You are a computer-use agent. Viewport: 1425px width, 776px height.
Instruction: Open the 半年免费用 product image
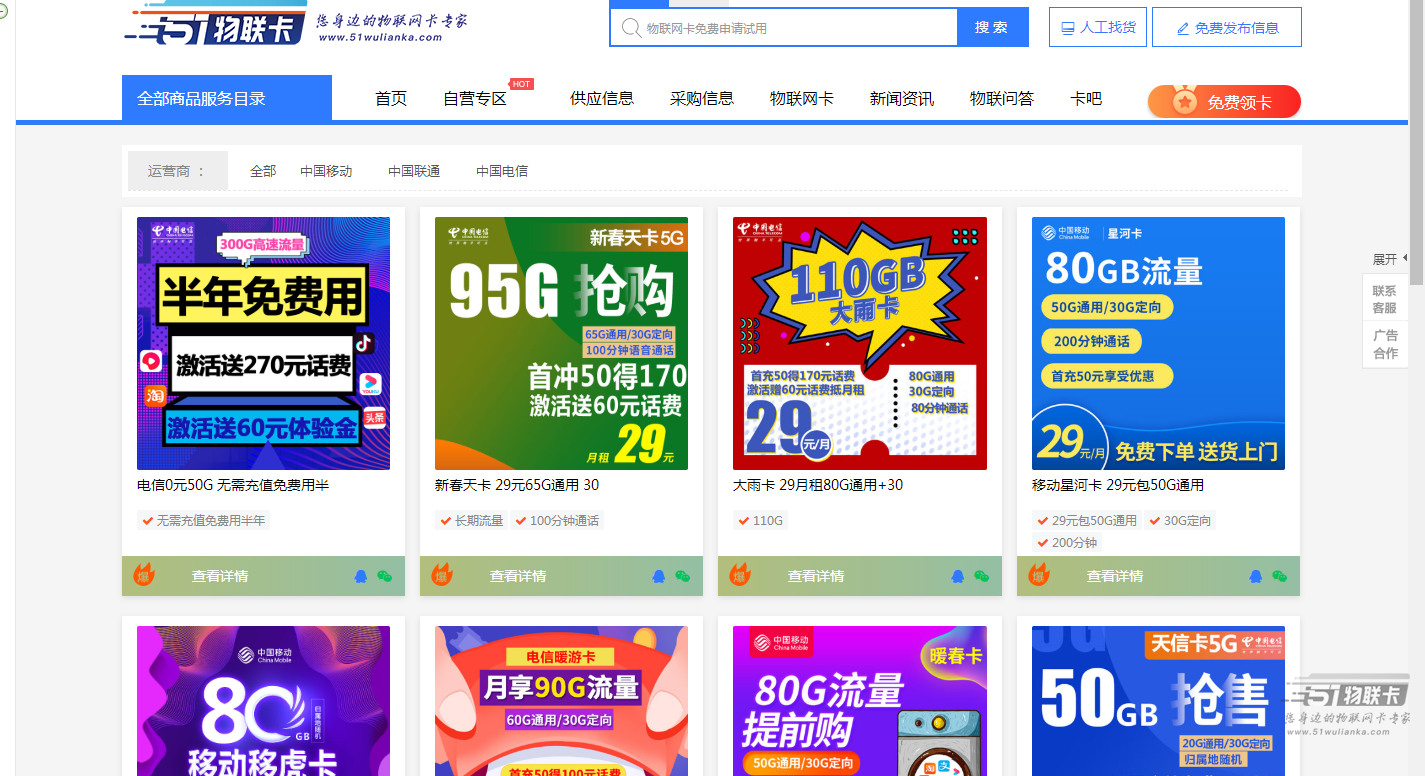point(263,343)
